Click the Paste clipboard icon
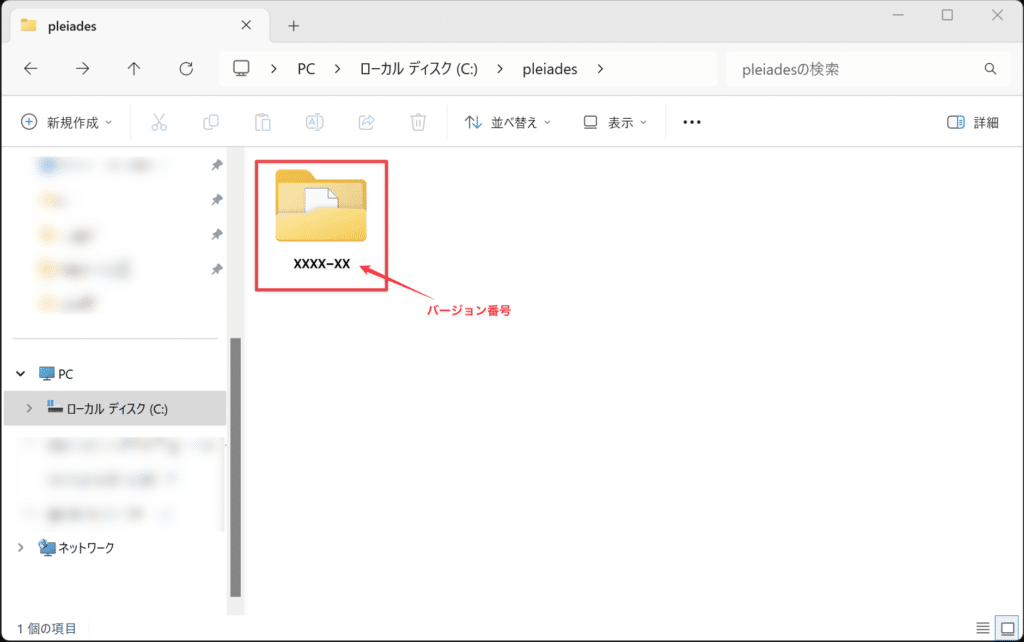This screenshot has height=642, width=1024. [263, 122]
